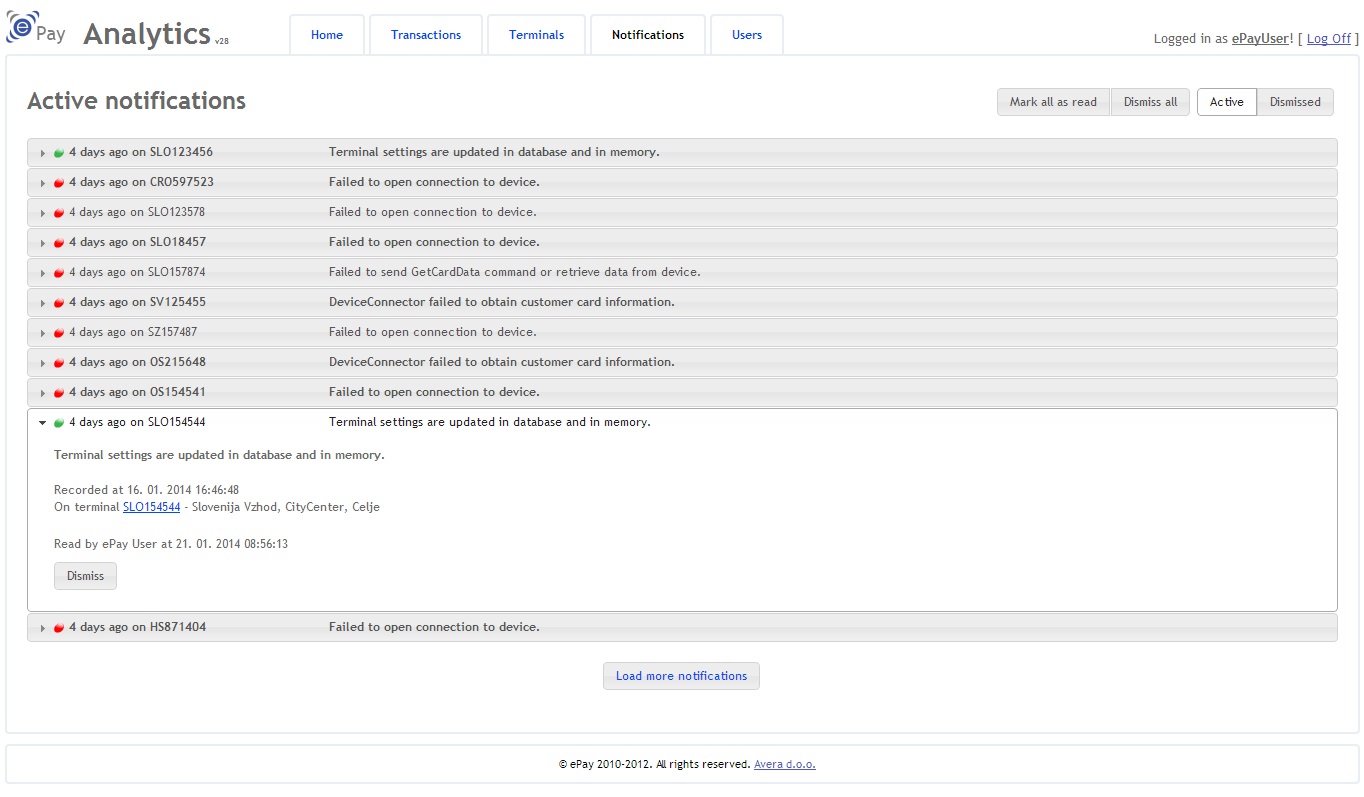Click the Log Off link
This screenshot has width=1364, height=797.
tap(1329, 39)
